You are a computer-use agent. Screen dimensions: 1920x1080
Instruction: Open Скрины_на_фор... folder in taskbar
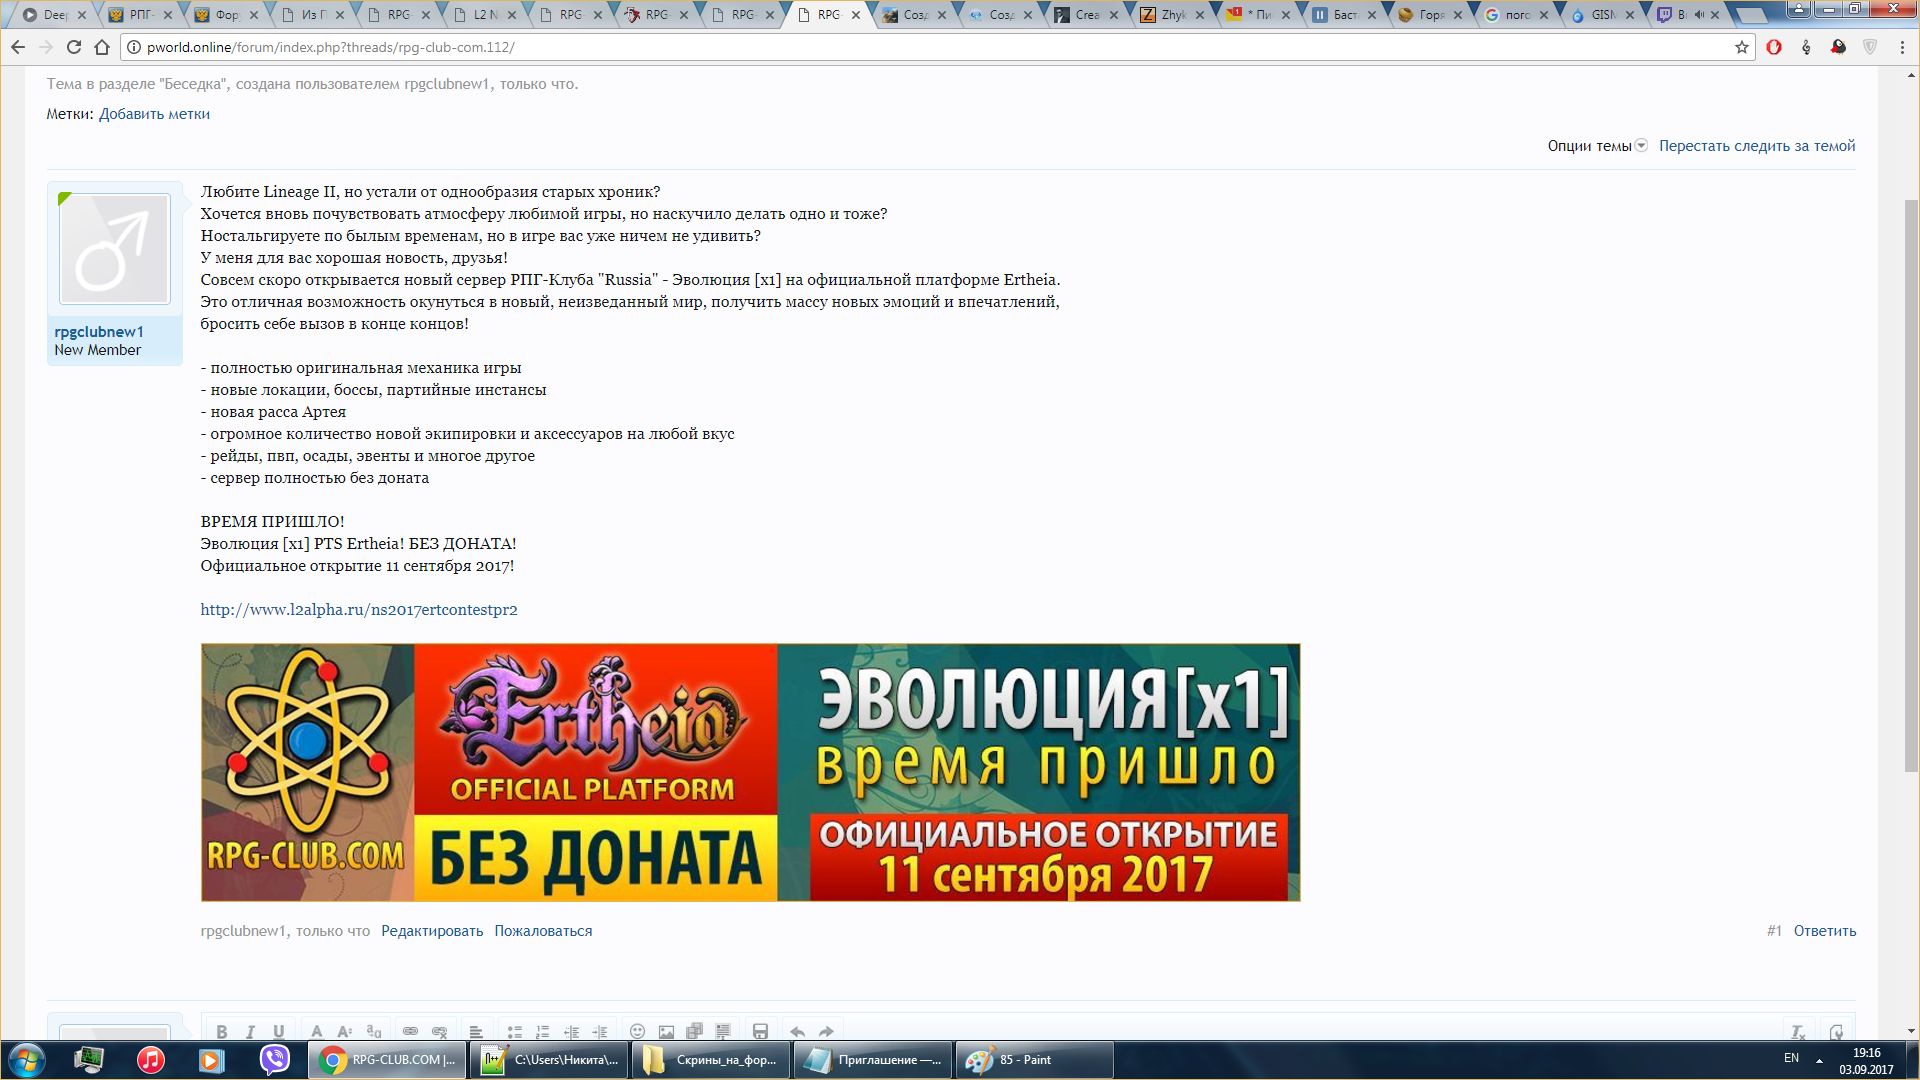(711, 1060)
